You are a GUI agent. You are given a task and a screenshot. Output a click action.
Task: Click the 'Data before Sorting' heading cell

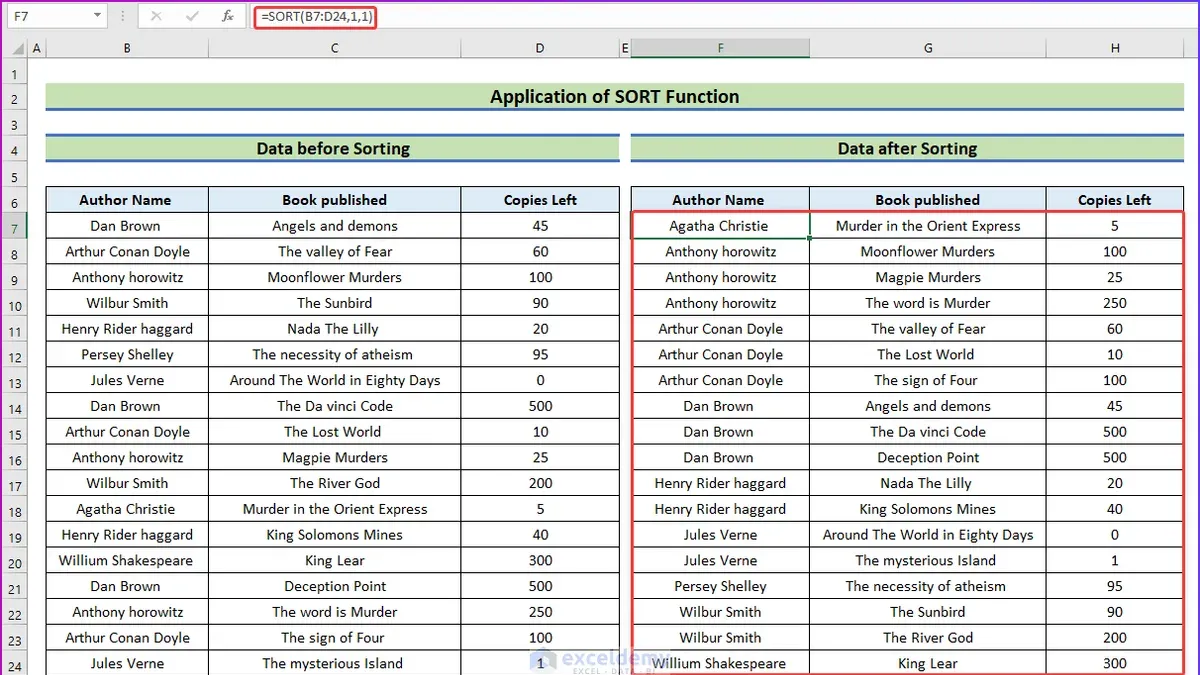(333, 148)
